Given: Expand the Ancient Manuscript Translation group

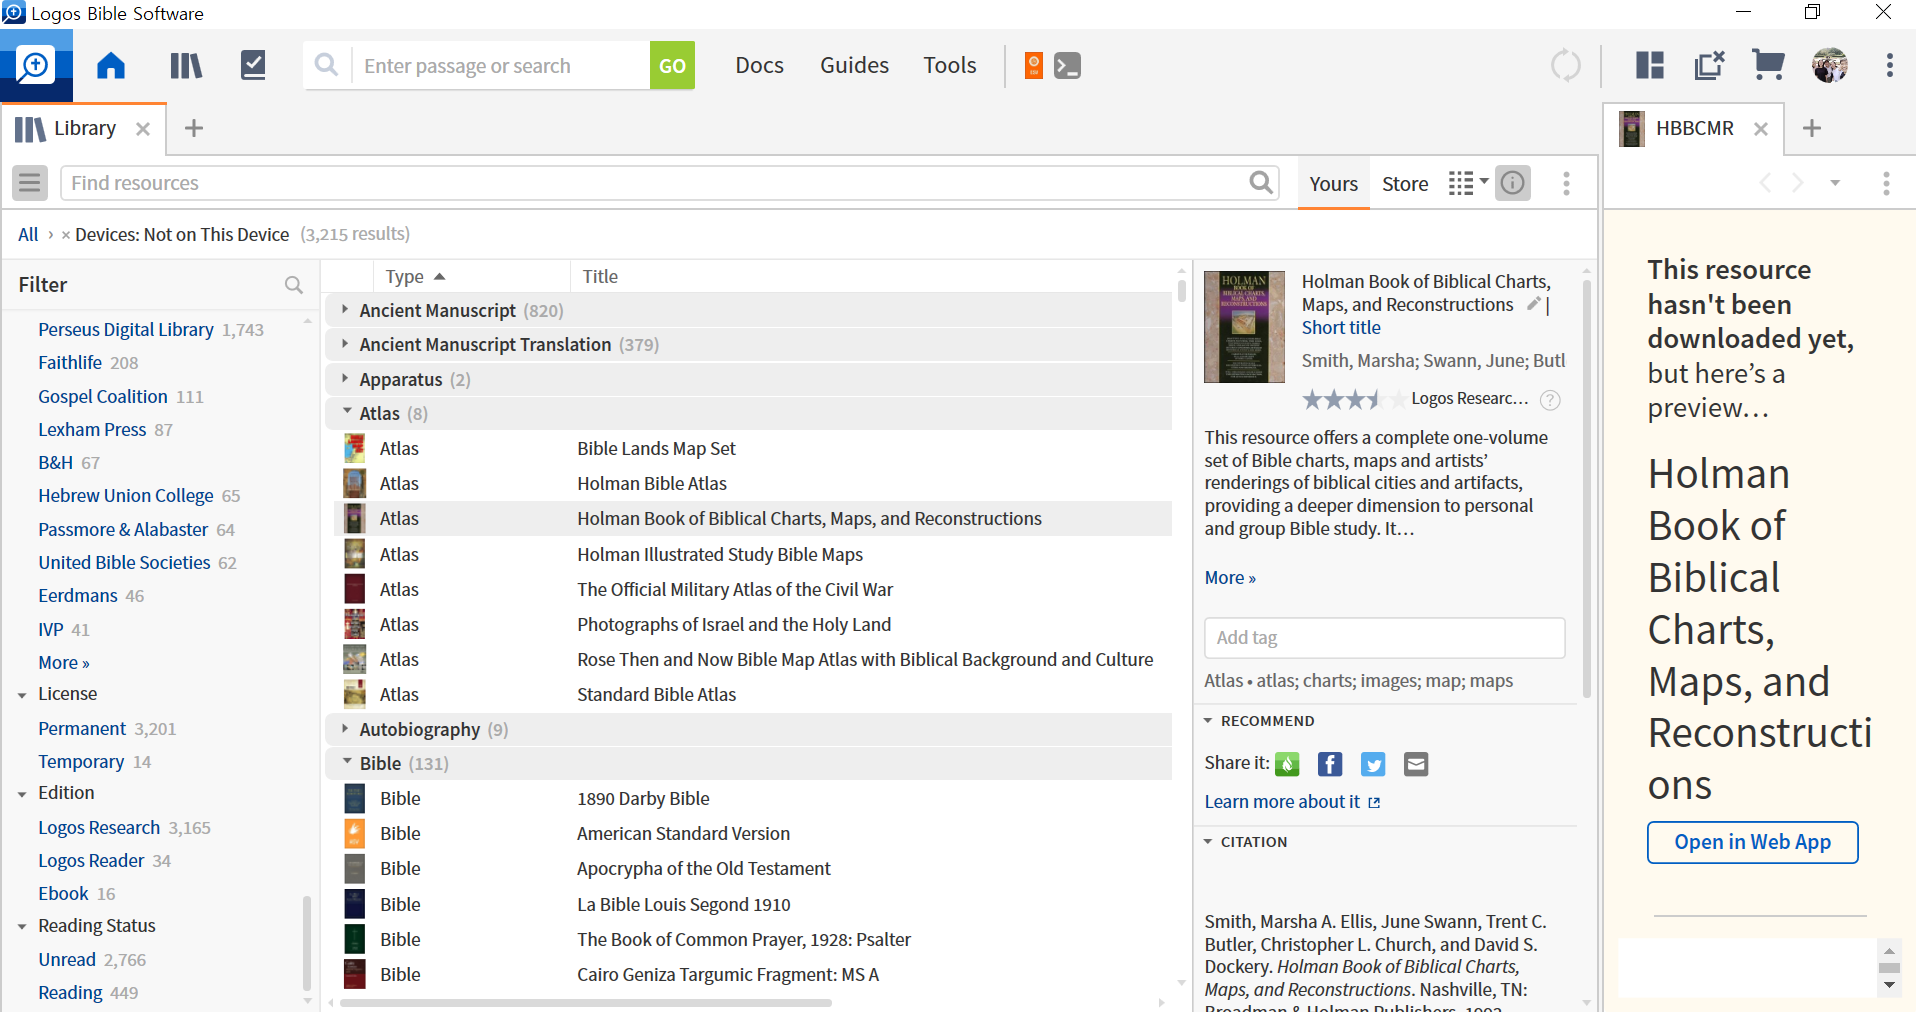Looking at the screenshot, I should tap(345, 344).
